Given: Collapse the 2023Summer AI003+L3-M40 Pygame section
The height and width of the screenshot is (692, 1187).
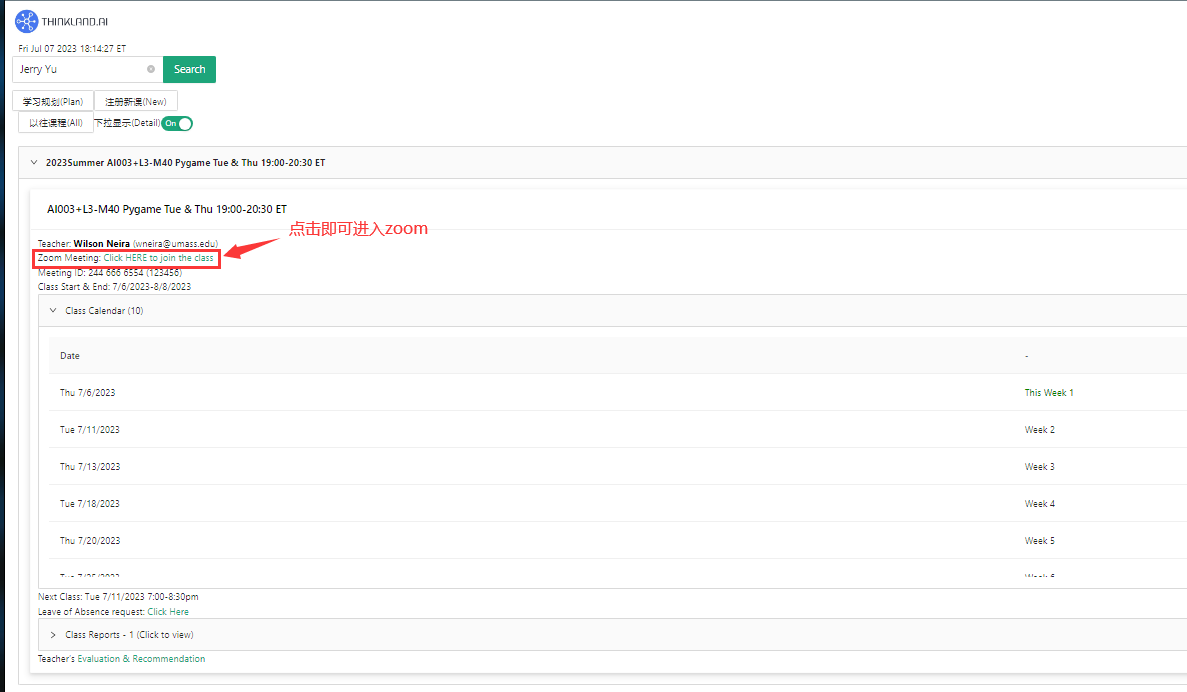Looking at the screenshot, I should (34, 162).
